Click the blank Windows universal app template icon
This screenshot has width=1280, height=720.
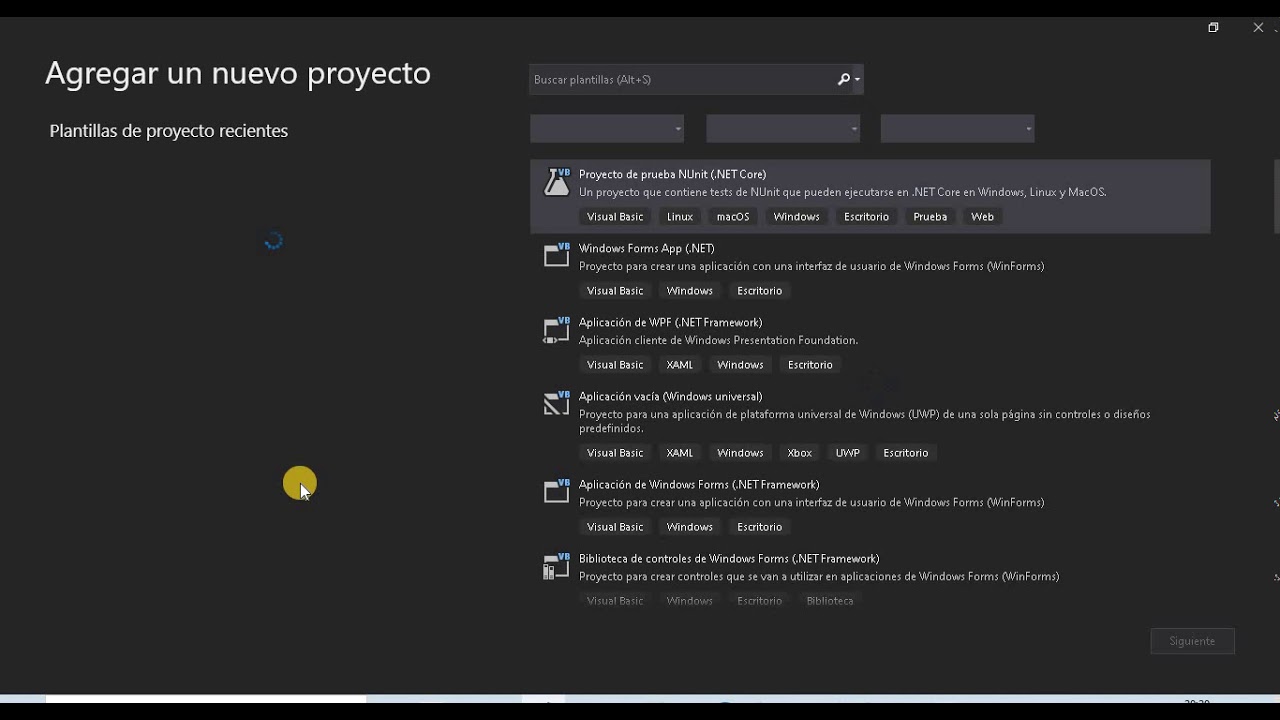tap(556, 403)
